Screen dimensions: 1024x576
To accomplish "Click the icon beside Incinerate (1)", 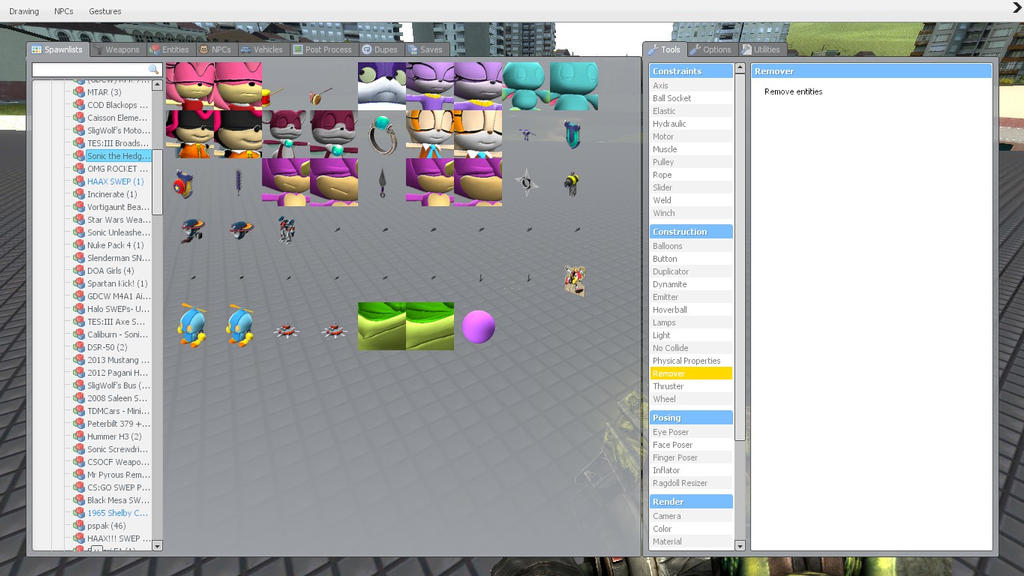I will tap(79, 194).
